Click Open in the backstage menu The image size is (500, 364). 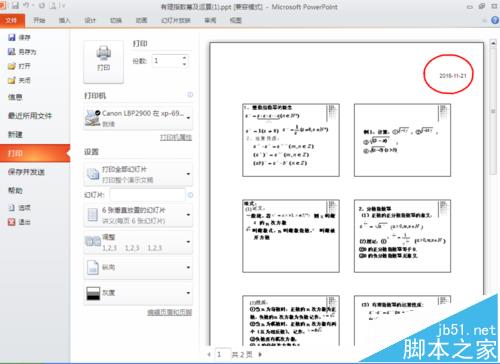coord(19,66)
